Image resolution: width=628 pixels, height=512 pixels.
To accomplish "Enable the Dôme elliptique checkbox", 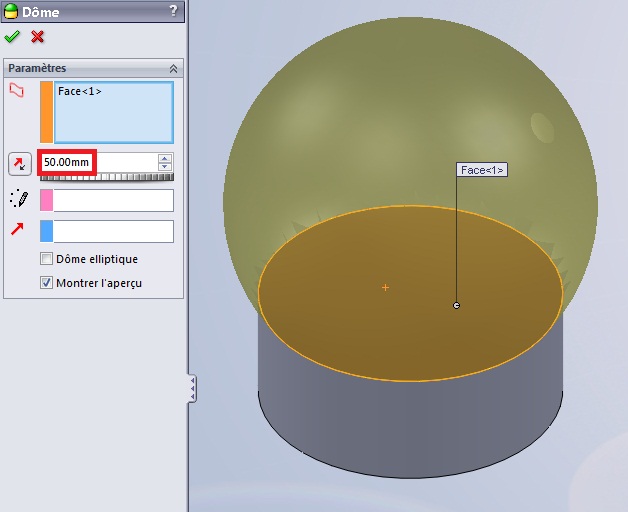I will click(46, 259).
